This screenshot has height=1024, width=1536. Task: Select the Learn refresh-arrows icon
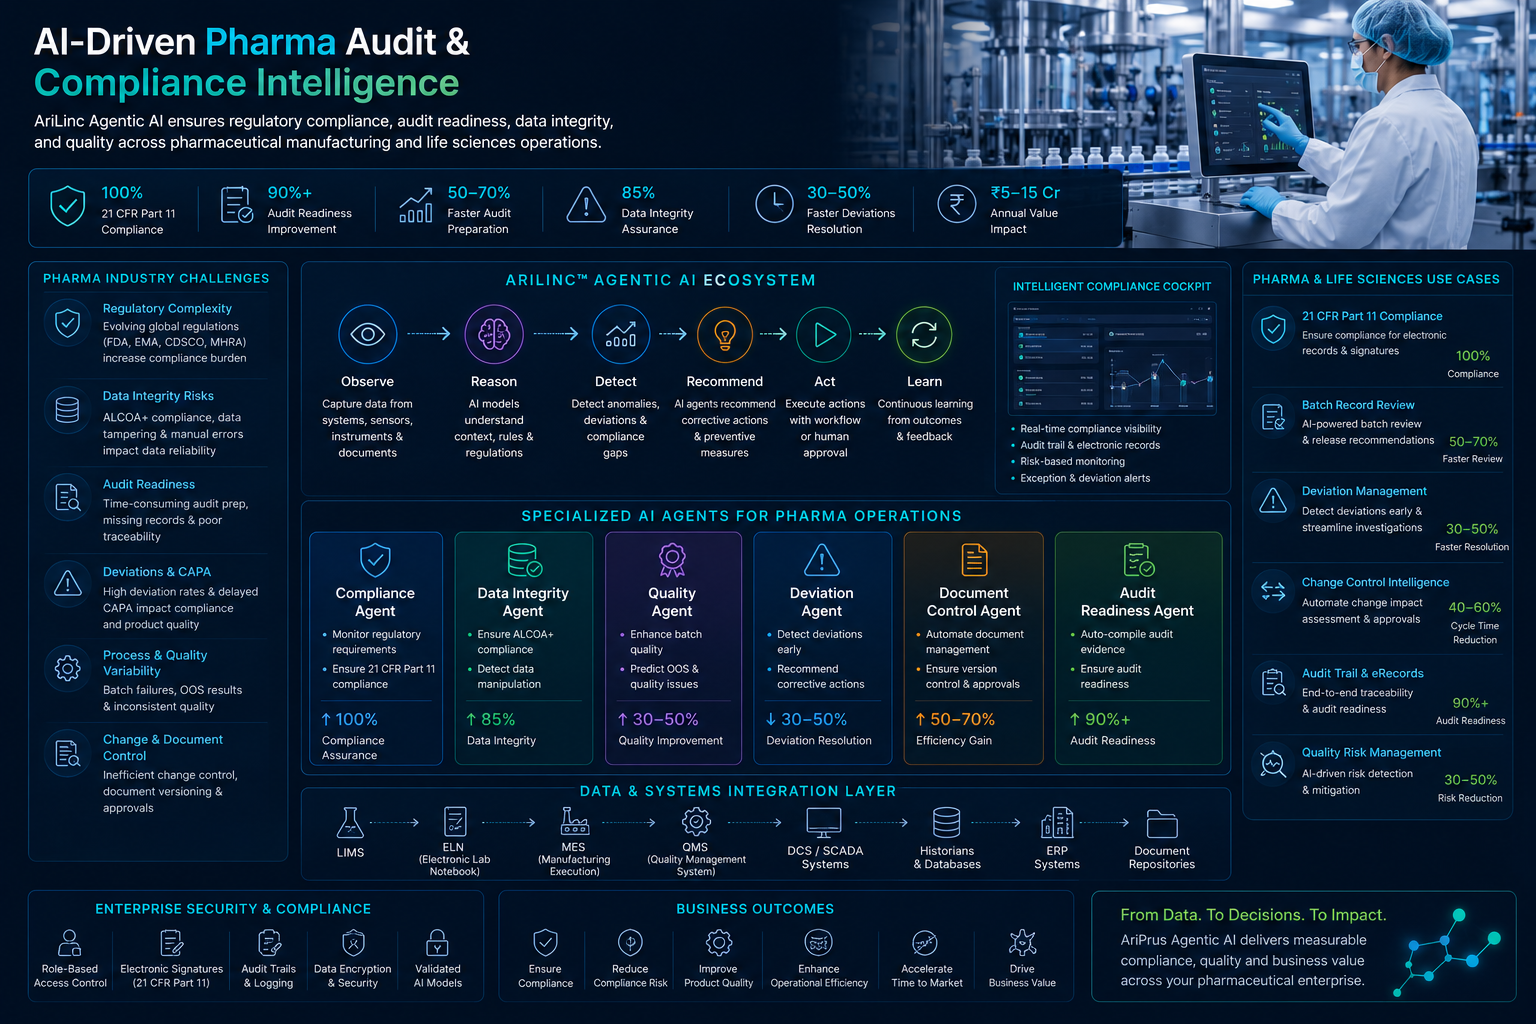tap(924, 334)
